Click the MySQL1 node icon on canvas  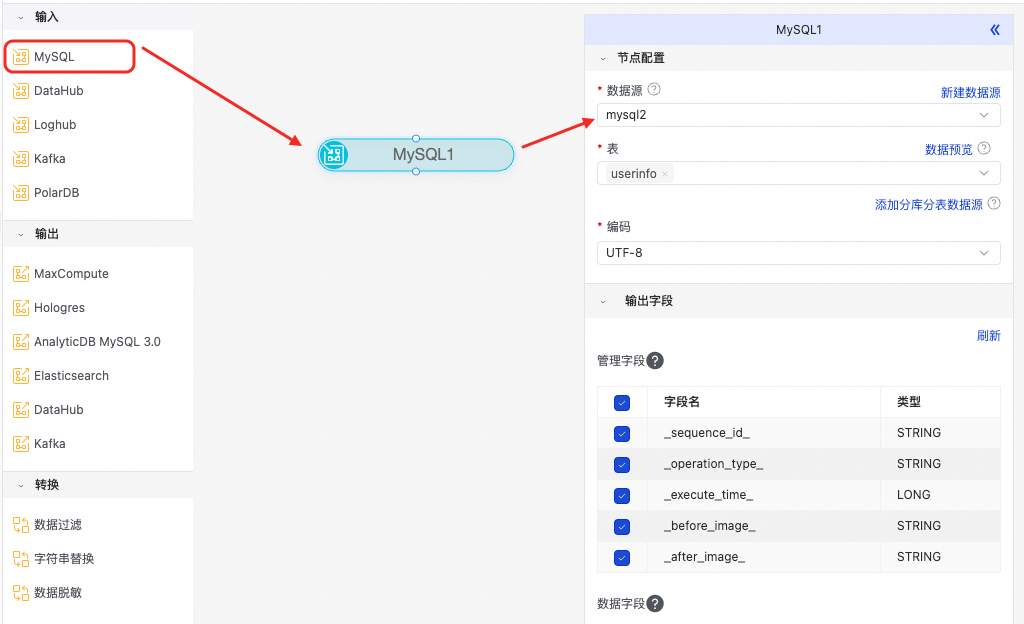click(x=334, y=155)
